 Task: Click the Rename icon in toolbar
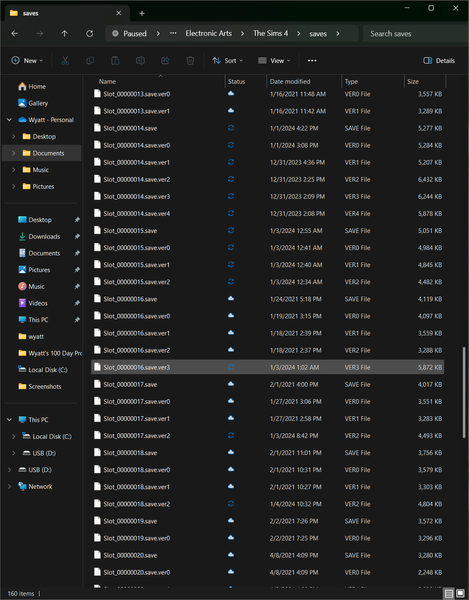coord(140,60)
